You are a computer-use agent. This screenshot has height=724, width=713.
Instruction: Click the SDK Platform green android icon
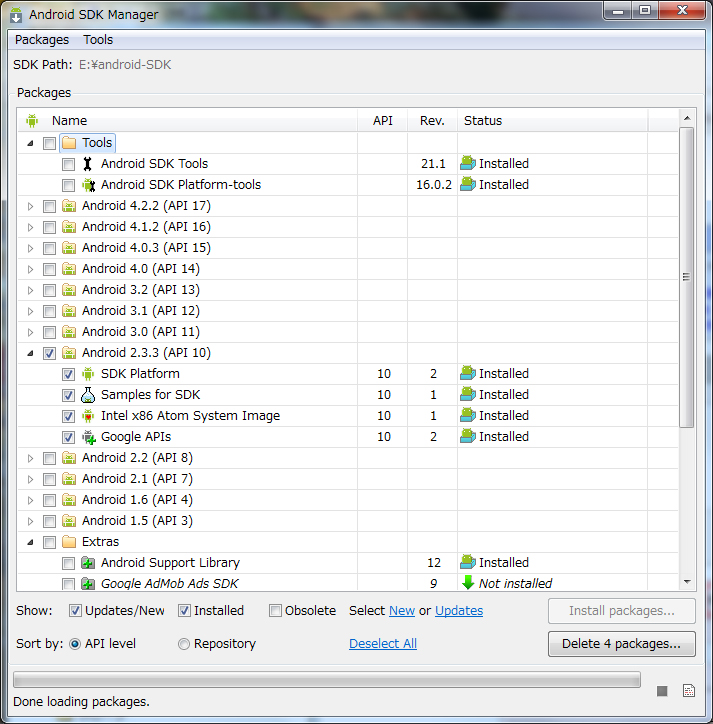coord(88,374)
